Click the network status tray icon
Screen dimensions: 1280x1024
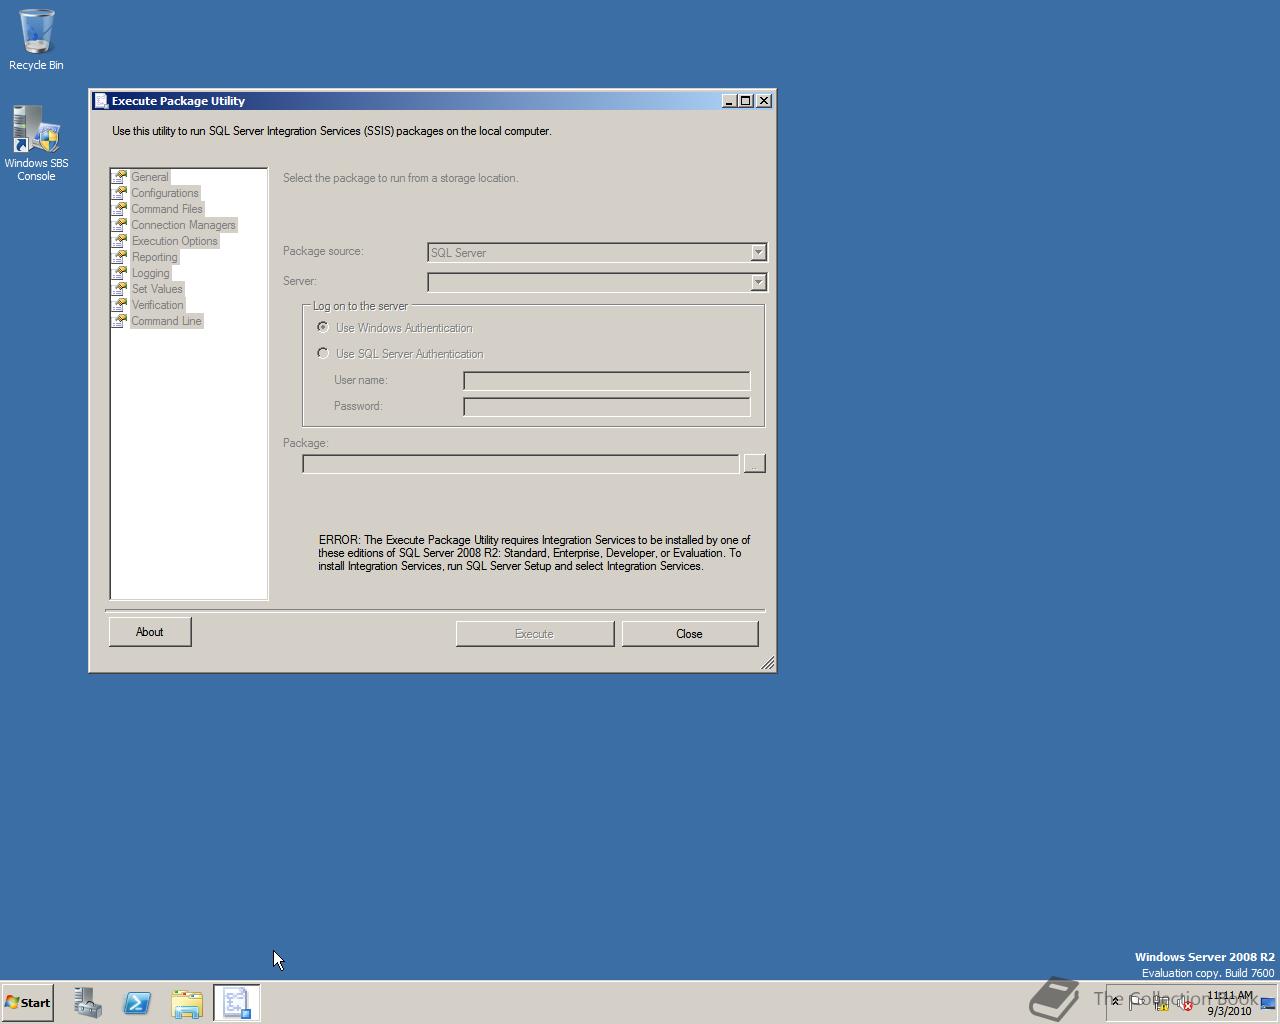[x=1162, y=1004]
